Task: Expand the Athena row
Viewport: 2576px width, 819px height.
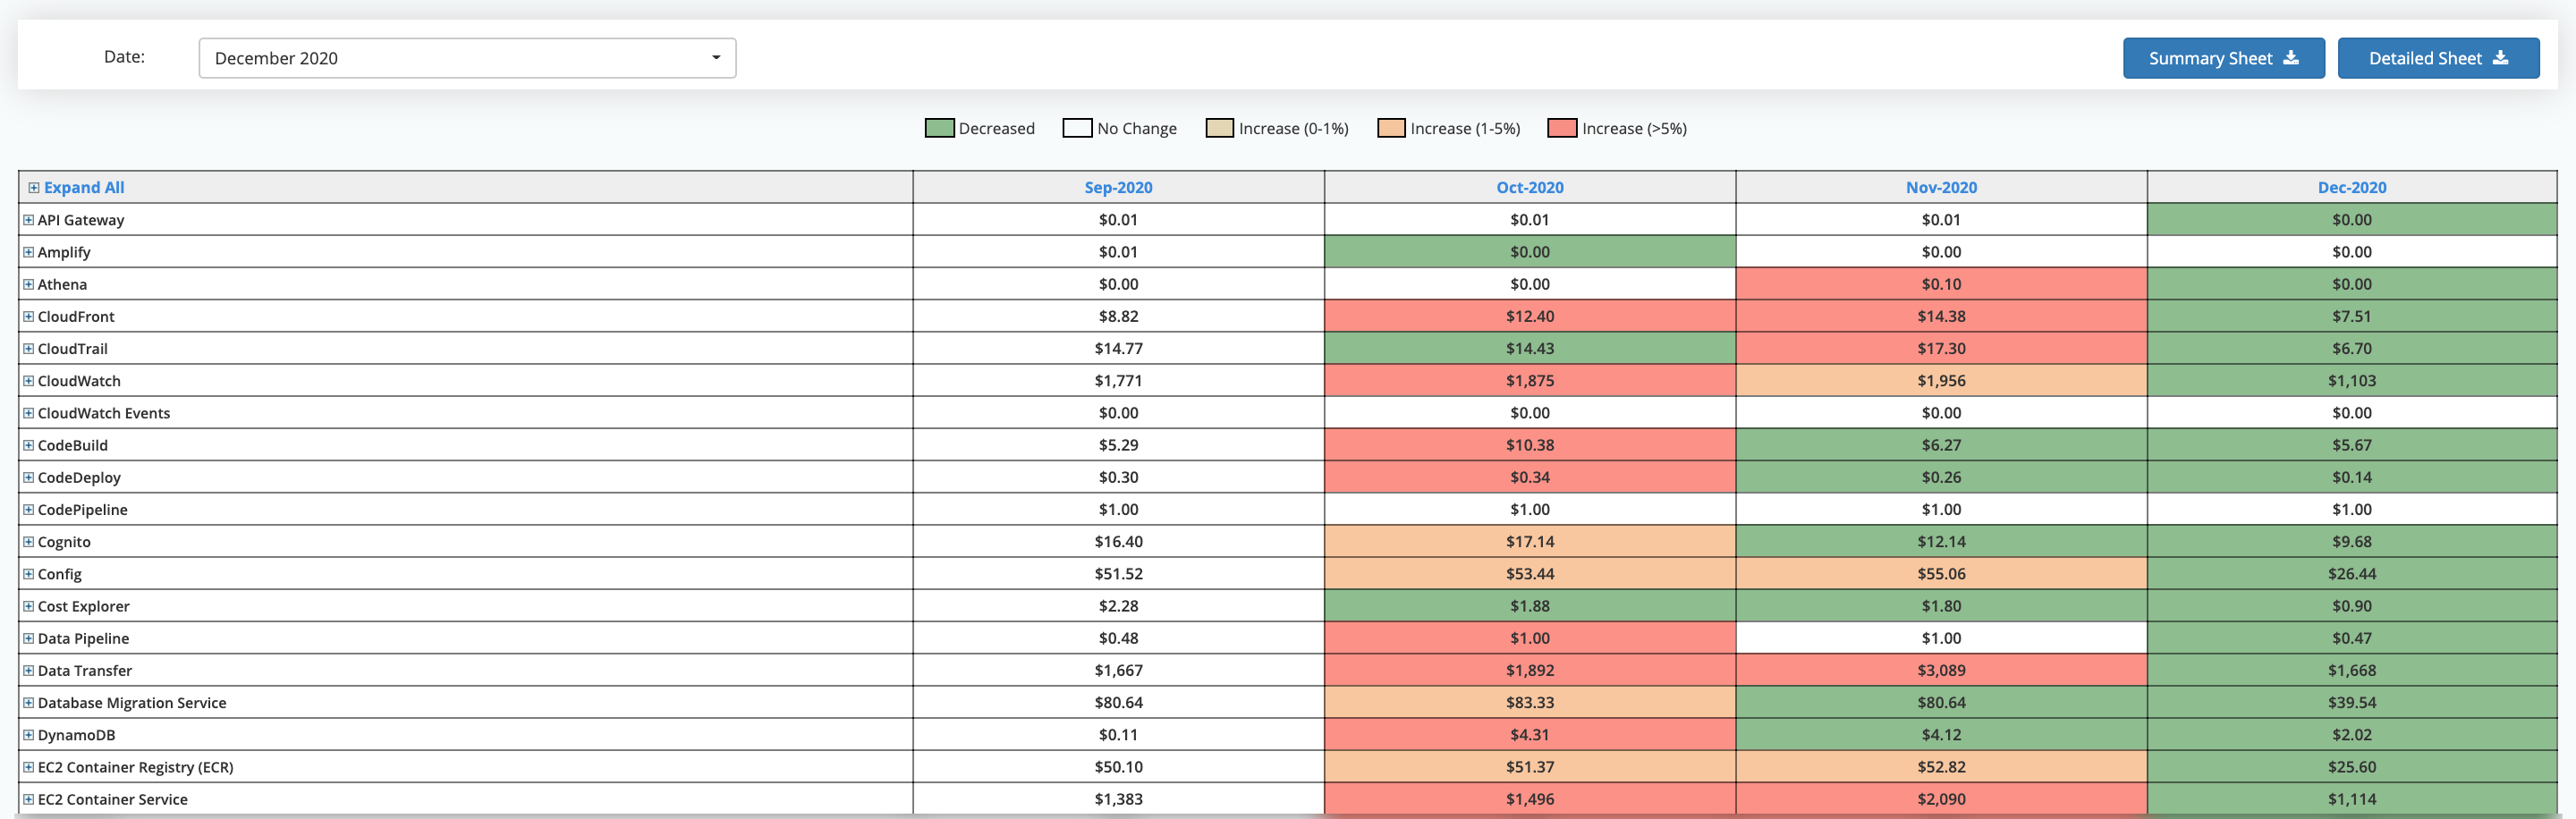Action: coord(29,284)
